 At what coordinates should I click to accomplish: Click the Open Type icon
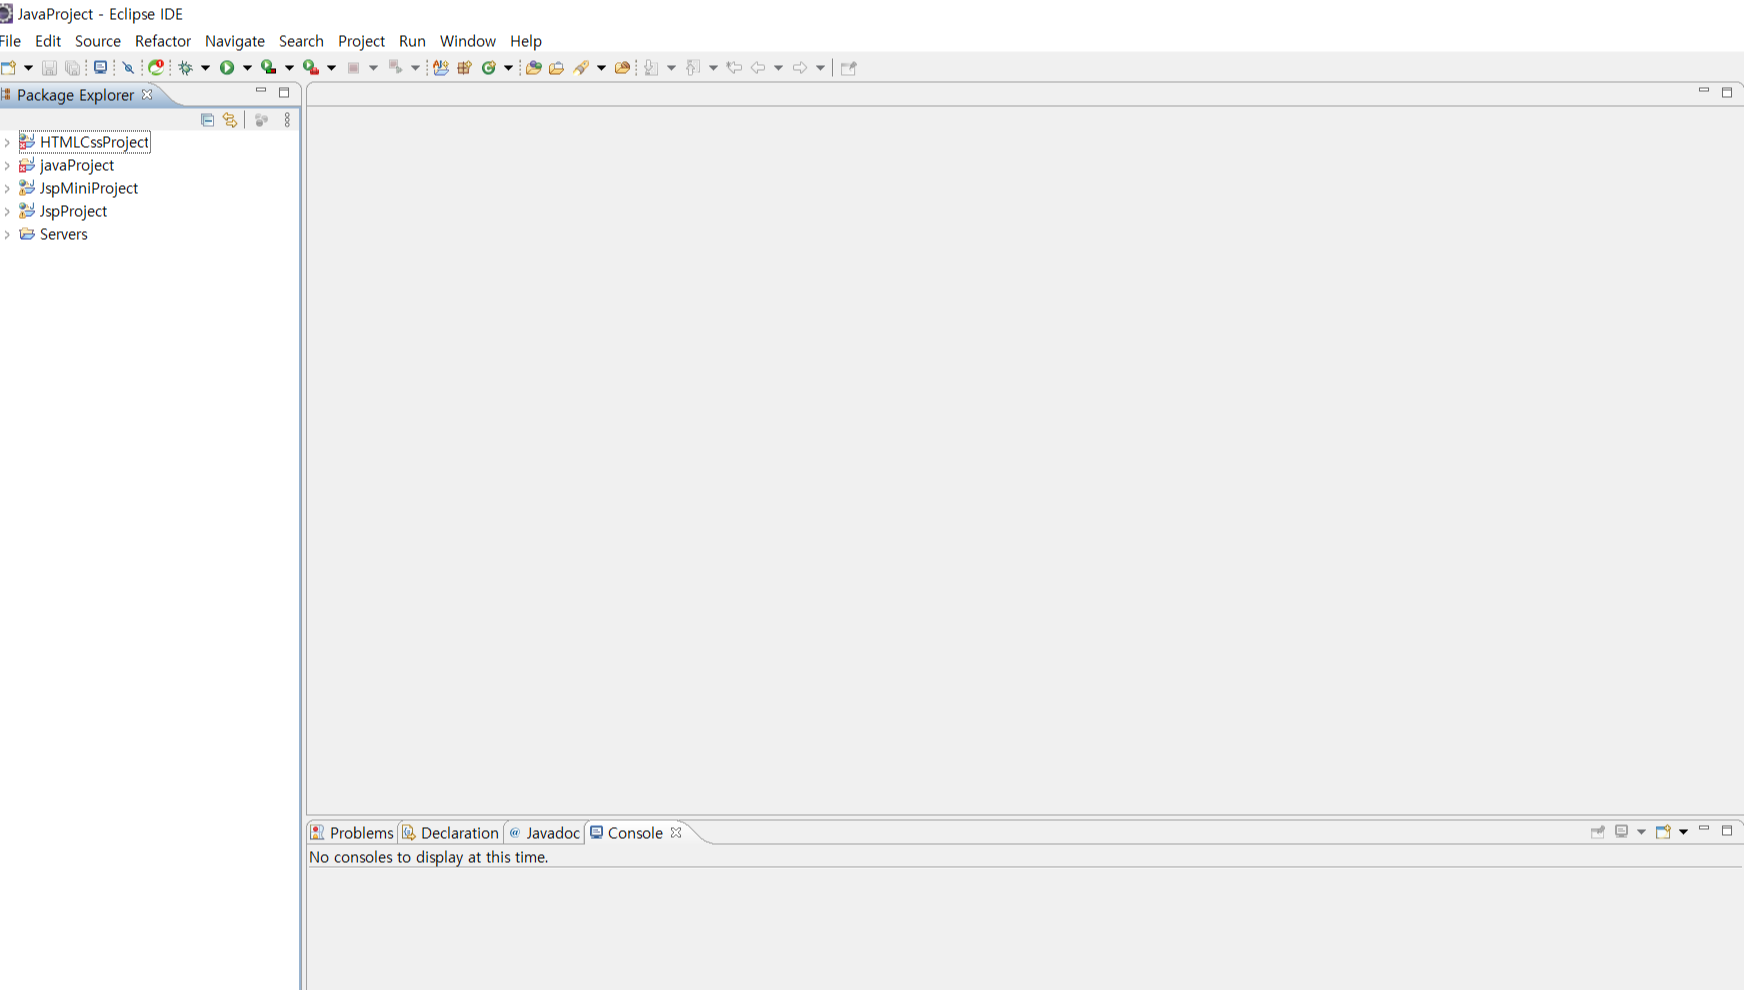(533, 68)
